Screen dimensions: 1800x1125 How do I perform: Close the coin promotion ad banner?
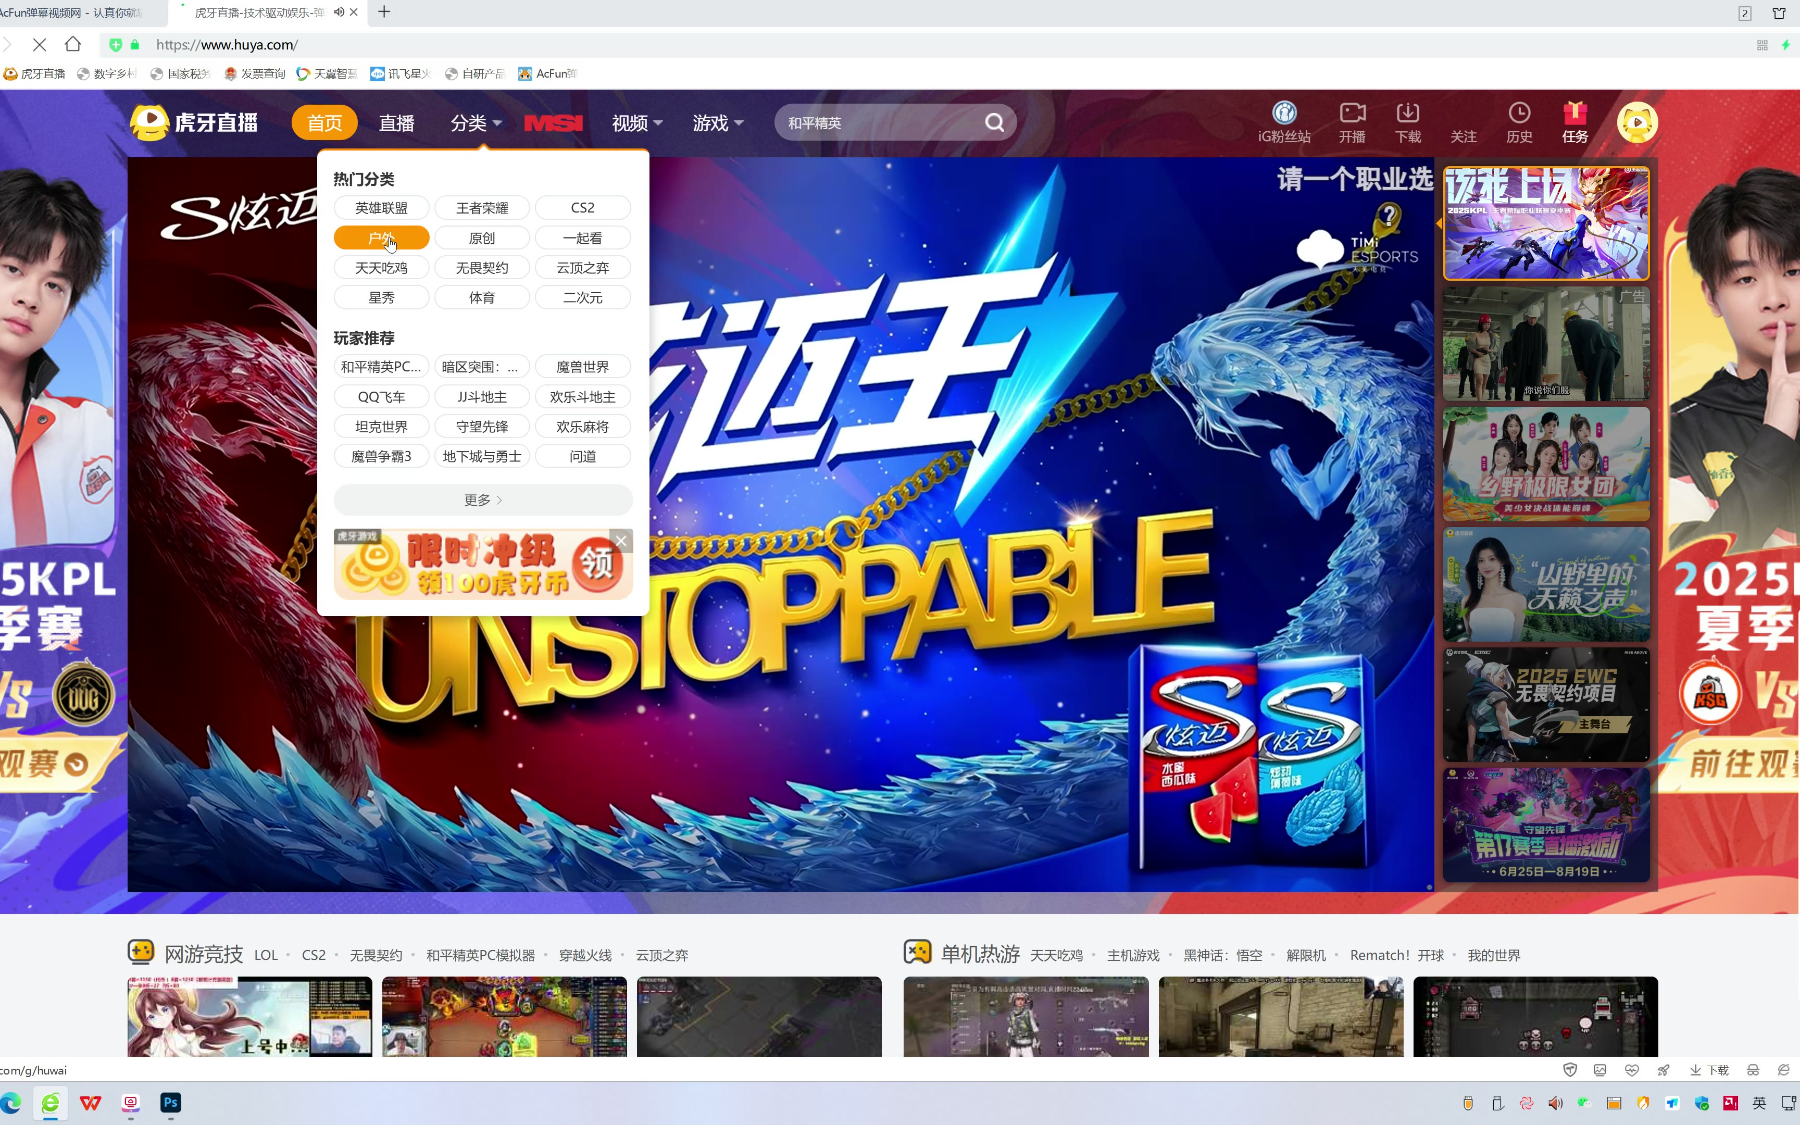point(621,541)
